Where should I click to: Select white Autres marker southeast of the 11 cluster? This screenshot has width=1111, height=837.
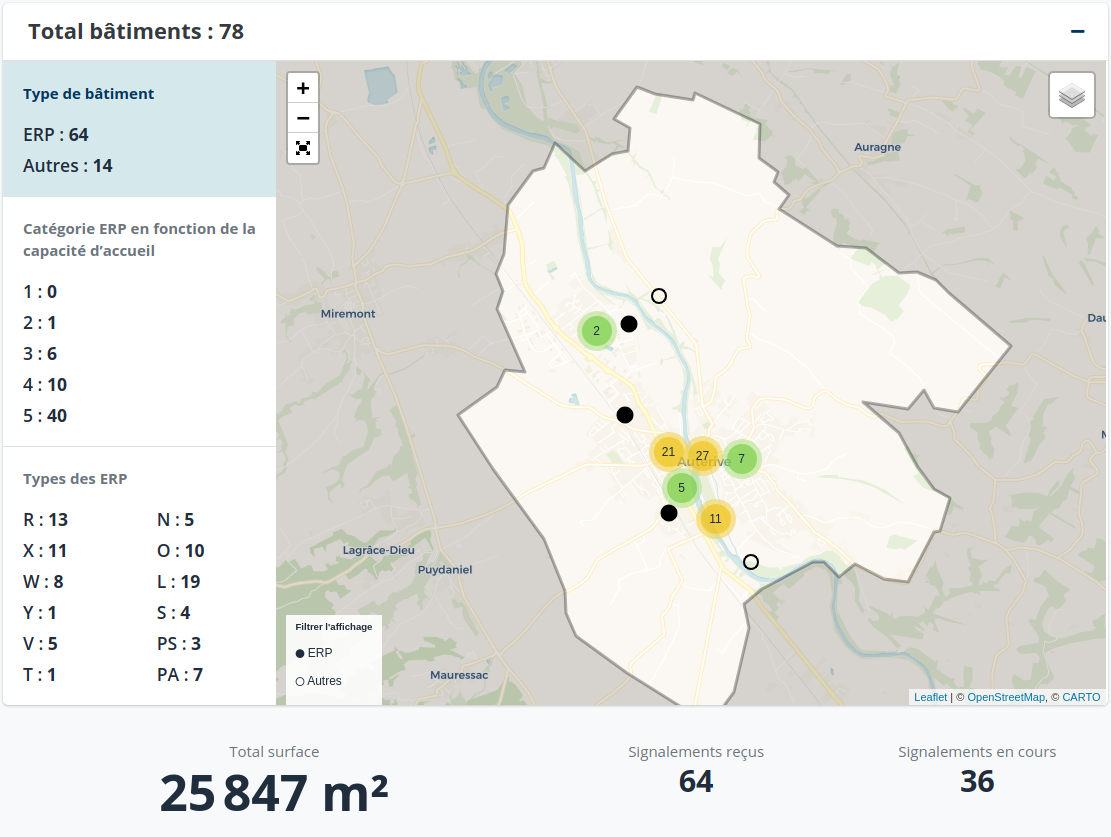[751, 562]
